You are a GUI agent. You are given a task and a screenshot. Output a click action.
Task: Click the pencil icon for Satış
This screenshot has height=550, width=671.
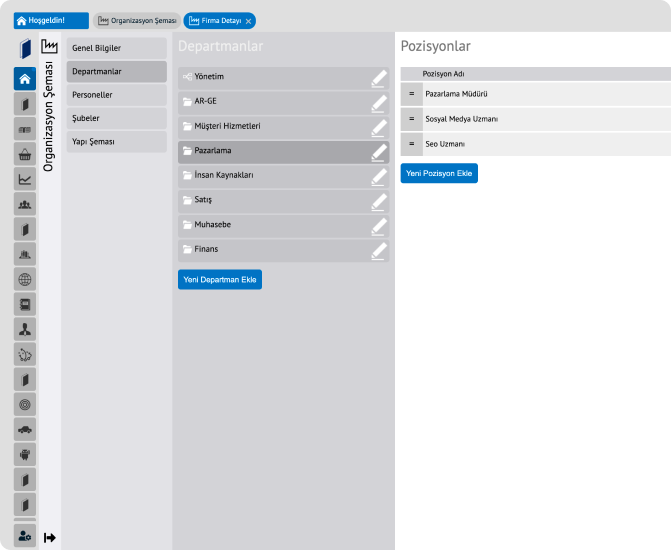coord(379,202)
